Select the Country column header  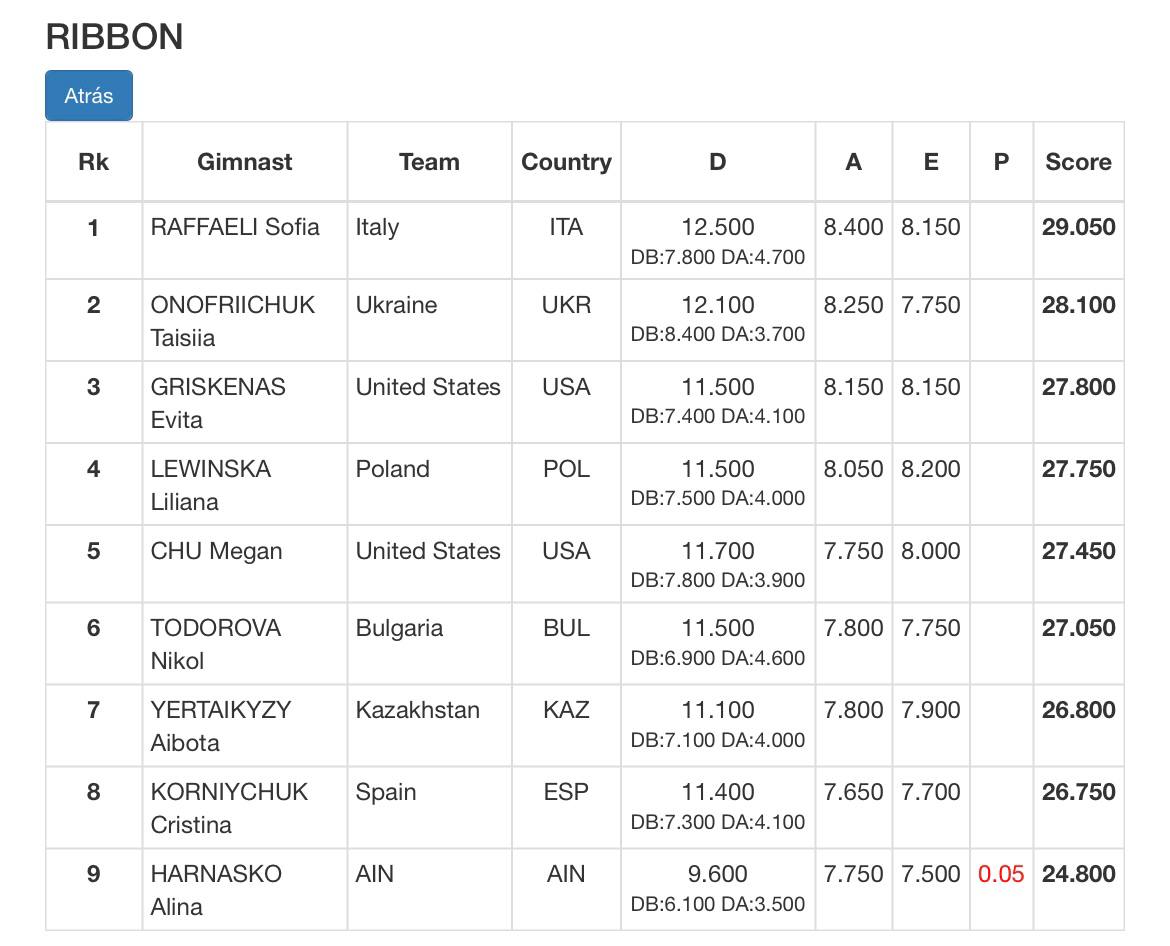pyautogui.click(x=566, y=162)
